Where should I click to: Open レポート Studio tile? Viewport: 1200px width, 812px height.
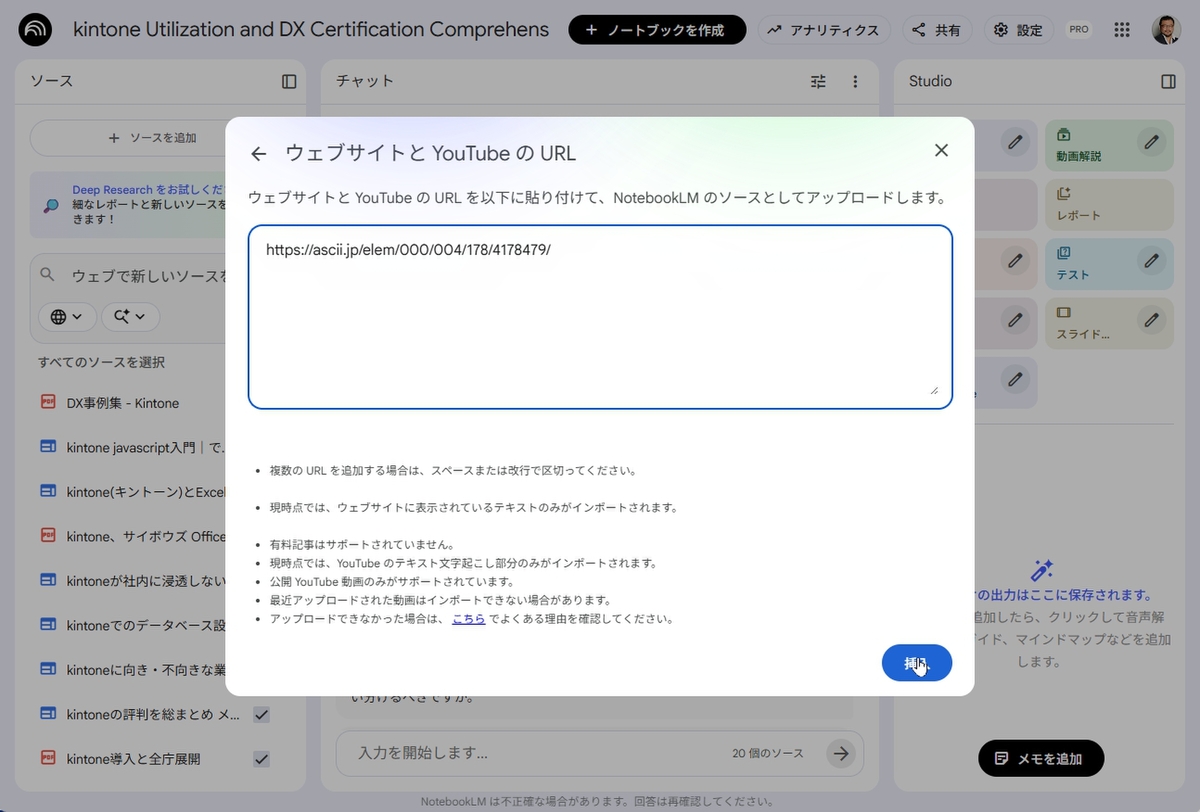pyautogui.click(x=1109, y=204)
